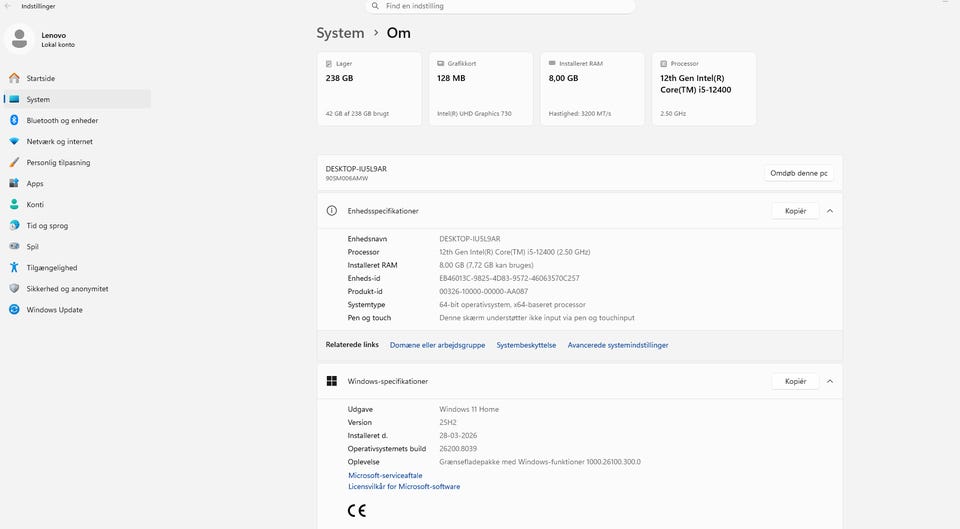Image resolution: width=960 pixels, height=529 pixels.
Task: Select the Tilgængelighed accessibility icon
Action: tap(14, 268)
